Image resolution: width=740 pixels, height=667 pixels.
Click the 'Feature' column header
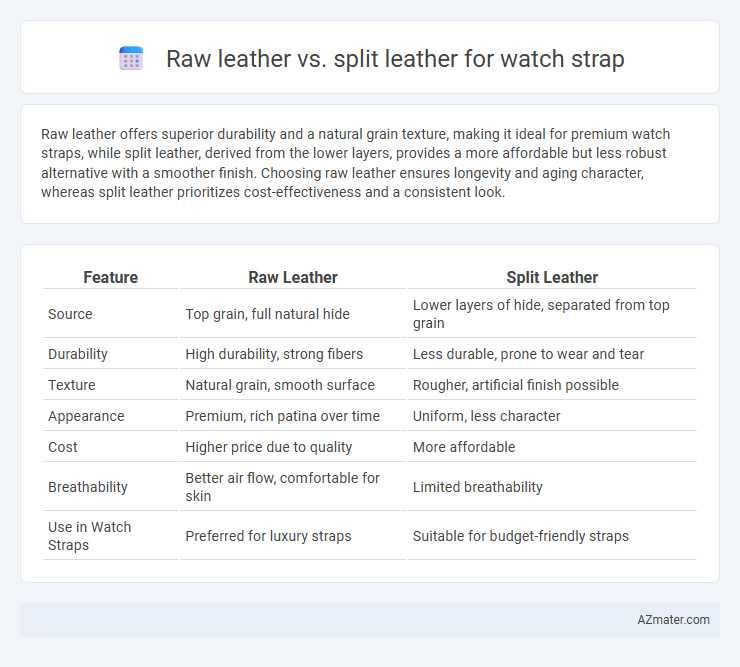click(x=110, y=277)
